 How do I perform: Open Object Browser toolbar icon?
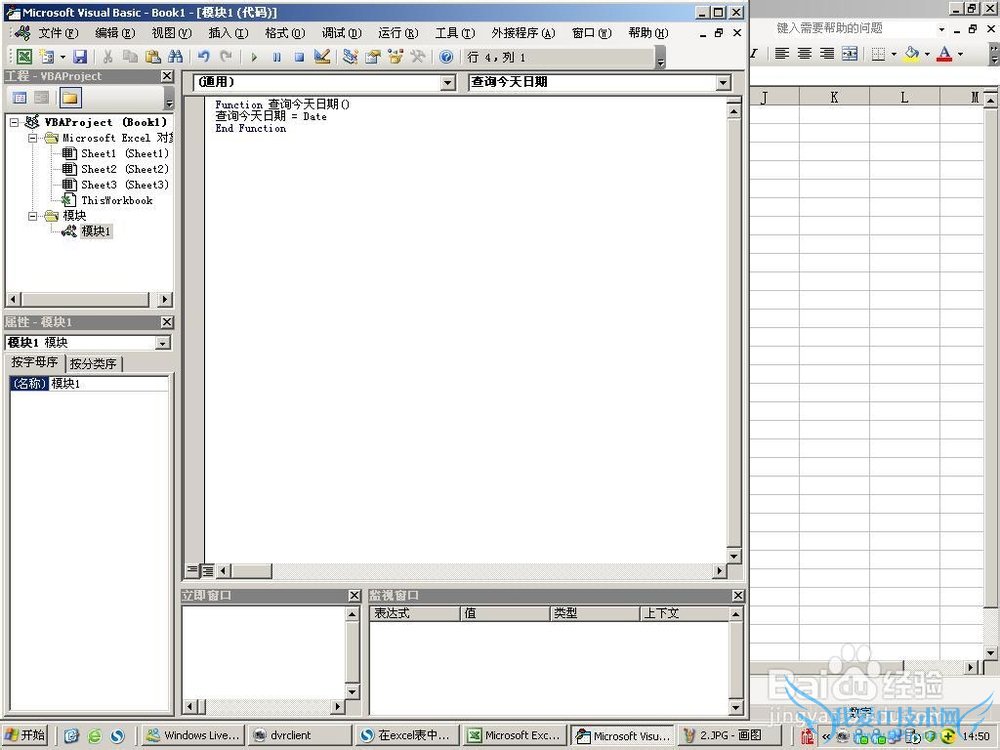(395, 57)
